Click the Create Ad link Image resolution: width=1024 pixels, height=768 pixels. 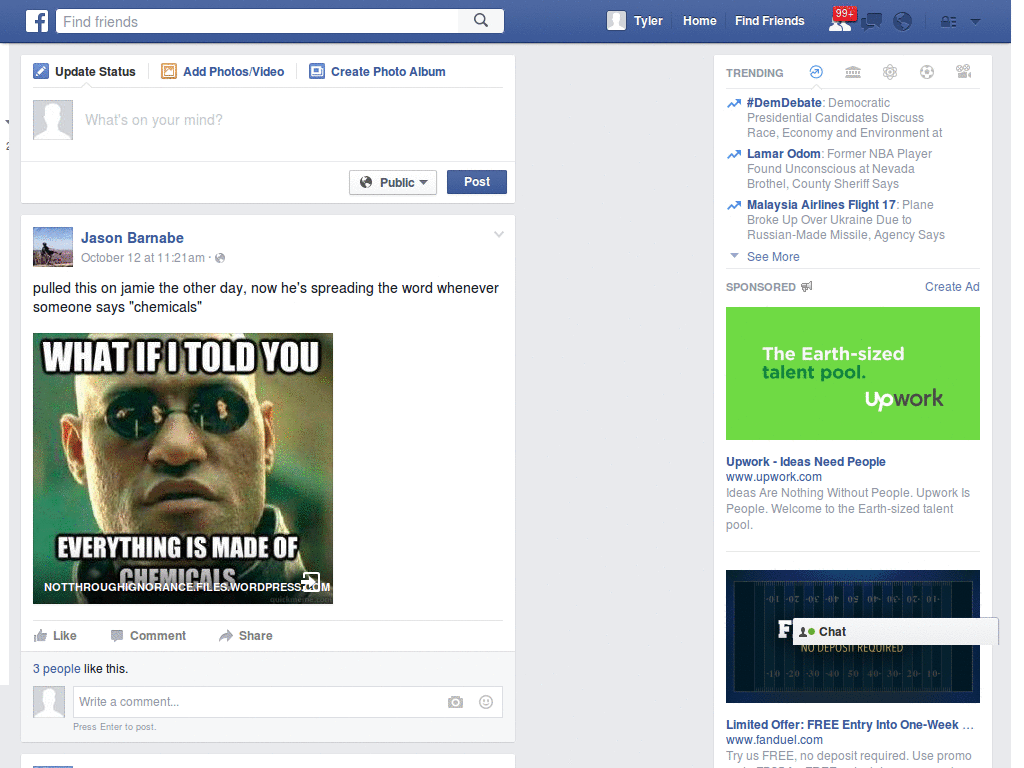coord(952,287)
